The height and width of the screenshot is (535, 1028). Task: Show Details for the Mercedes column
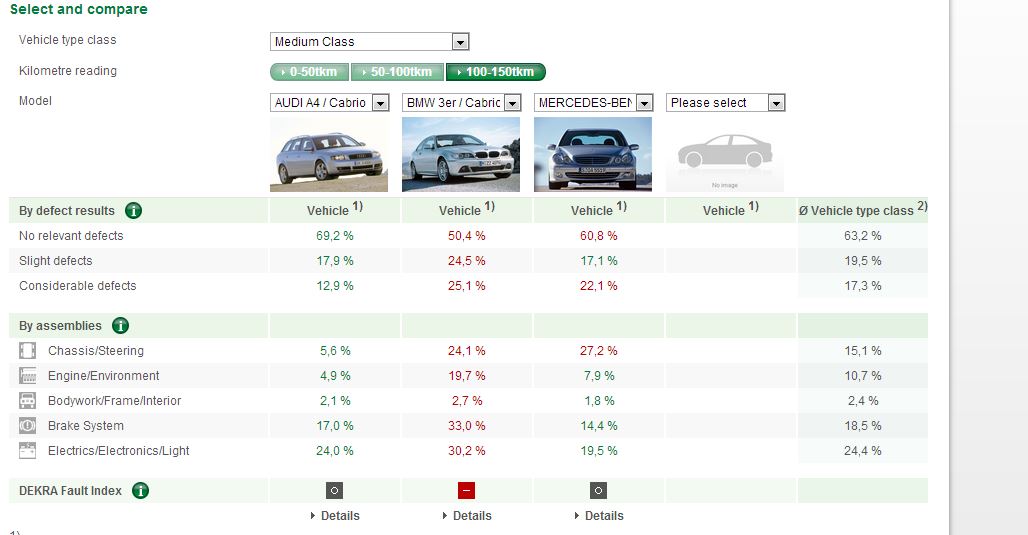click(599, 516)
